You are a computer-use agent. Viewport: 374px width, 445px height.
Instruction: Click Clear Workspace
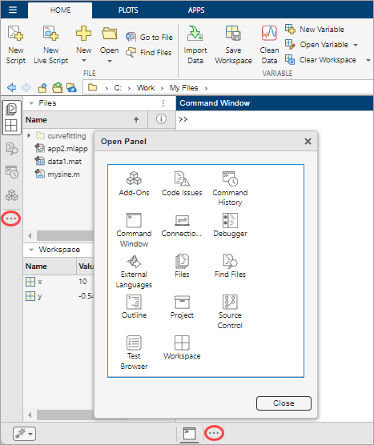click(x=321, y=60)
